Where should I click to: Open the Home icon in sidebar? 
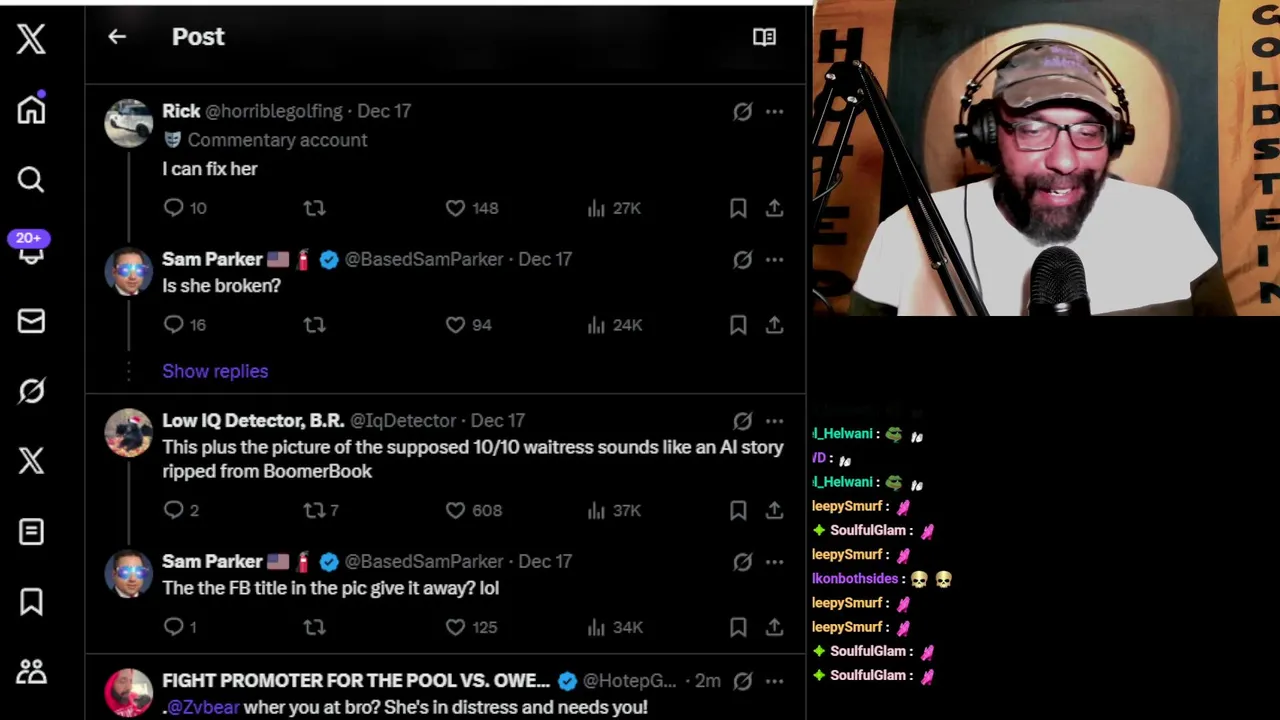tap(31, 109)
